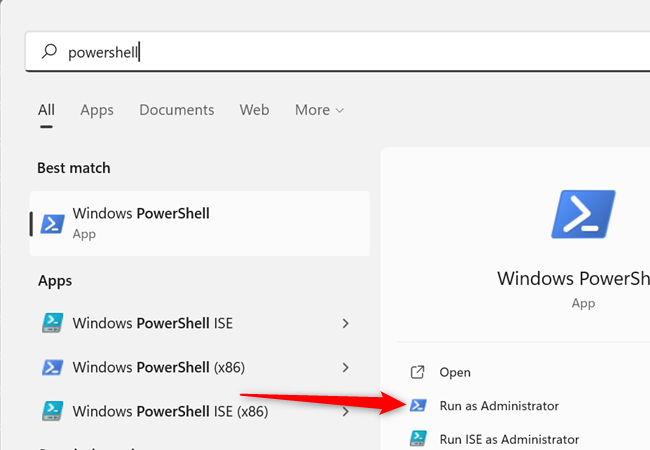The height and width of the screenshot is (450, 650).
Task: Click the large PowerShell icon in preview pane
Action: [x=583, y=214]
